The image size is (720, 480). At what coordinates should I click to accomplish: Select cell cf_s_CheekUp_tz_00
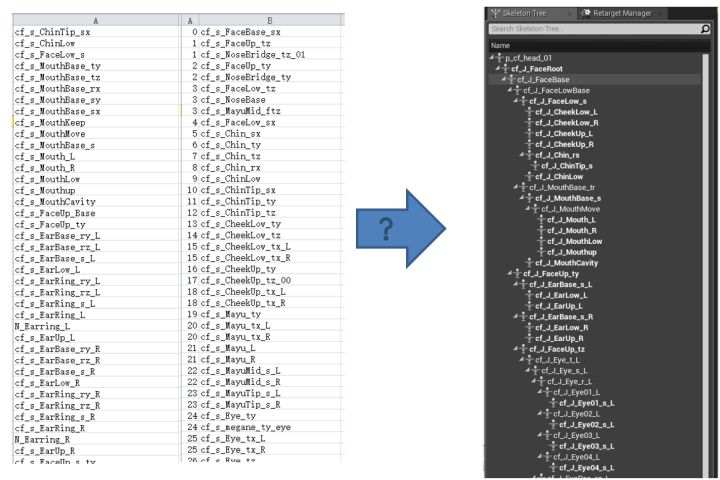coord(270,280)
